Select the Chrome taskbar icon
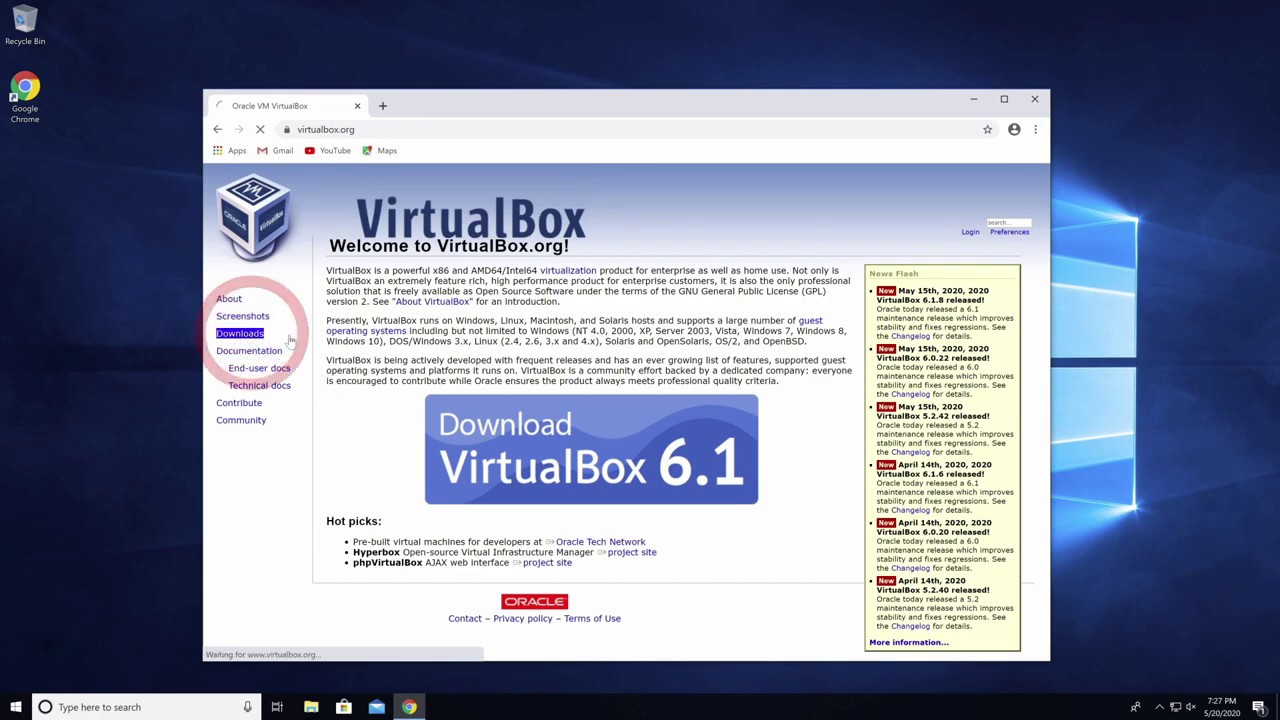The image size is (1280, 720). pos(409,707)
